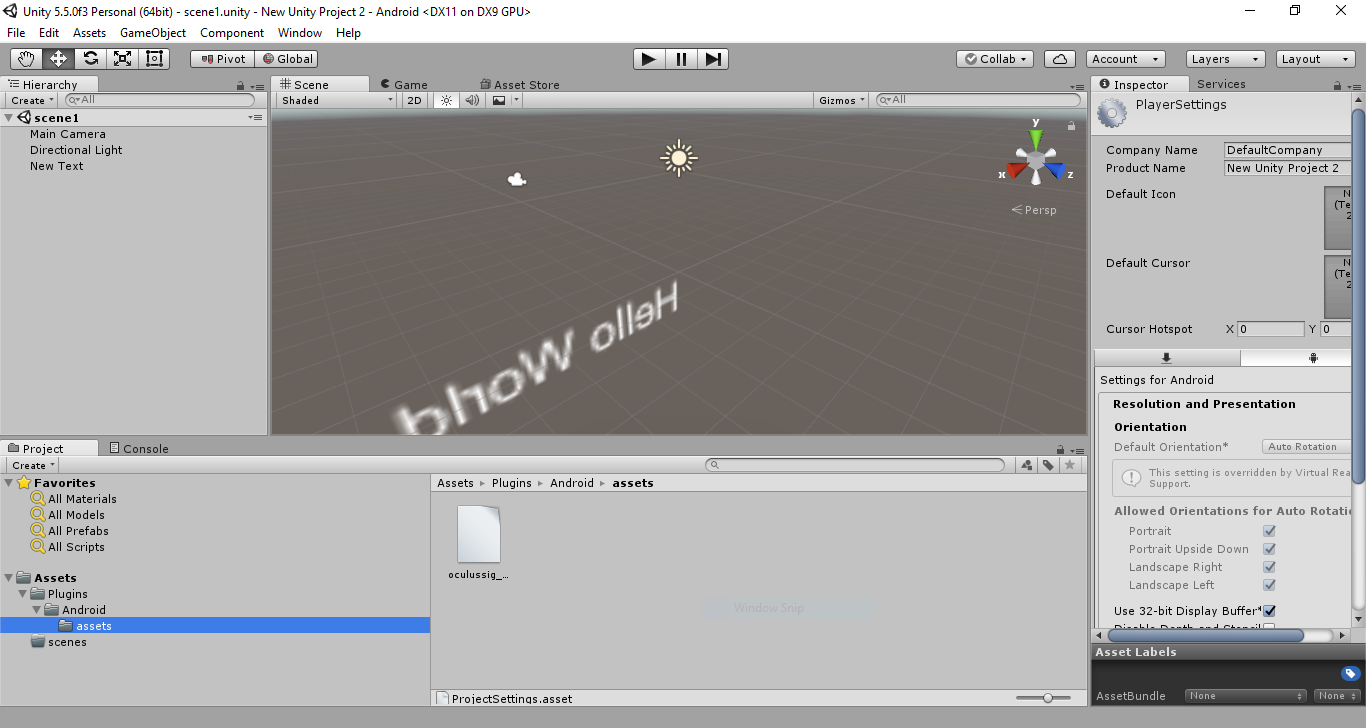
Task: Select the Standalone platform settings tab
Action: tap(1167, 358)
